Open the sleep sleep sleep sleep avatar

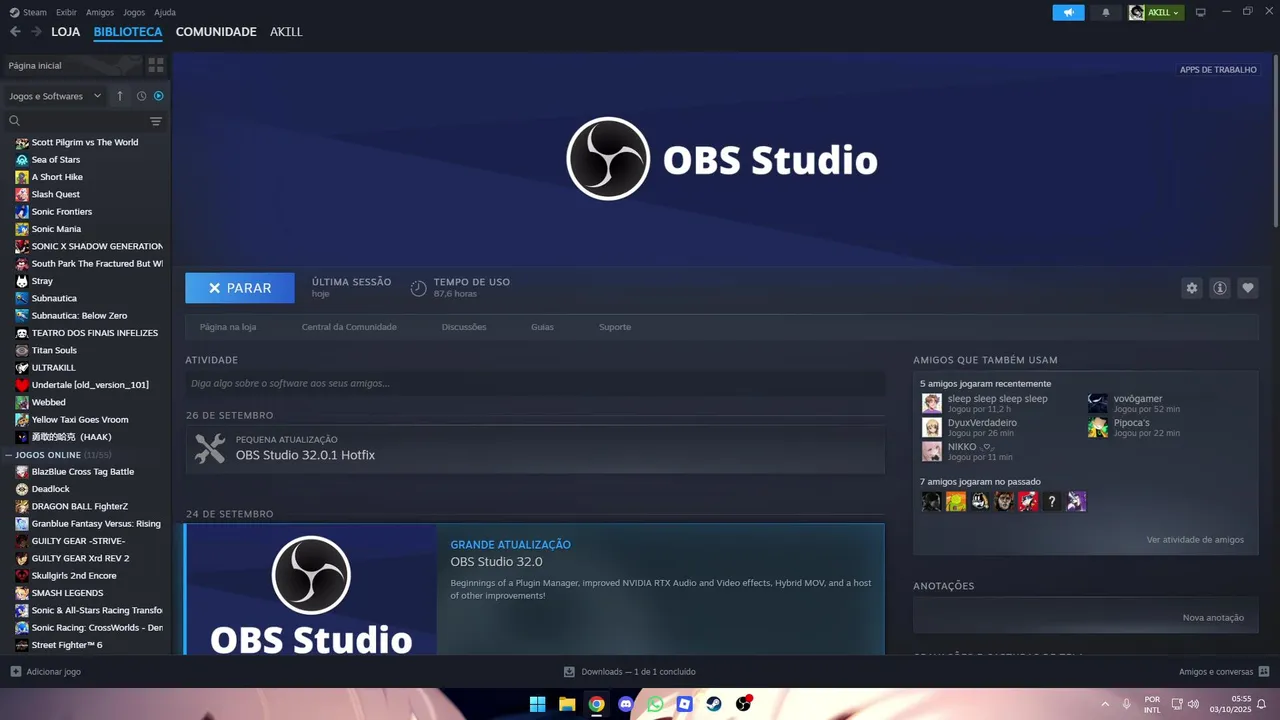(931, 403)
